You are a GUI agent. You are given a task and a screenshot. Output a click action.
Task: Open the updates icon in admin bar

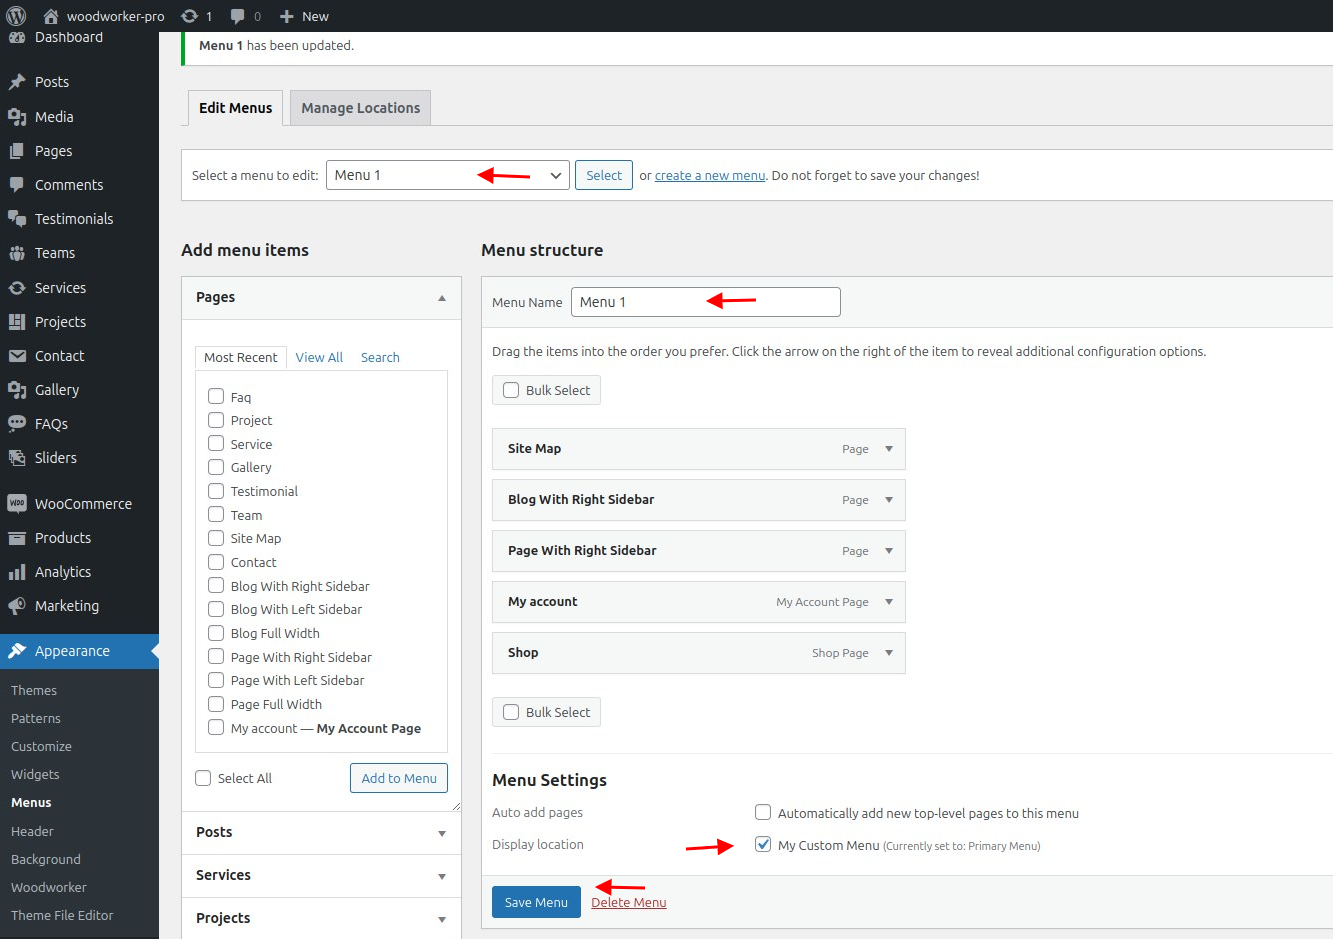[x=190, y=16]
